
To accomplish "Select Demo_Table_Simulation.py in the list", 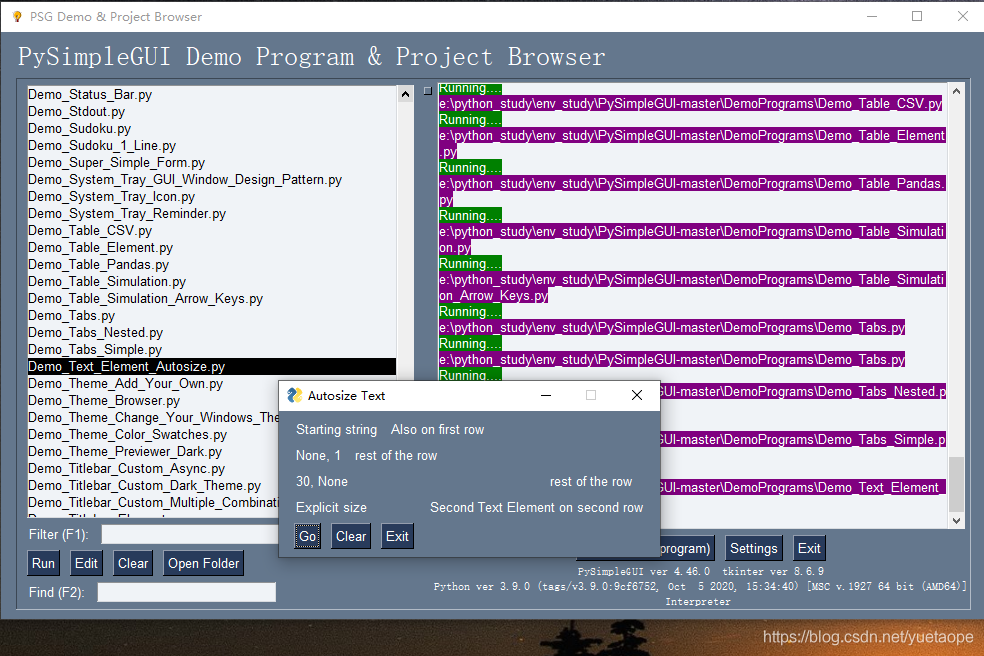I will (211, 281).
